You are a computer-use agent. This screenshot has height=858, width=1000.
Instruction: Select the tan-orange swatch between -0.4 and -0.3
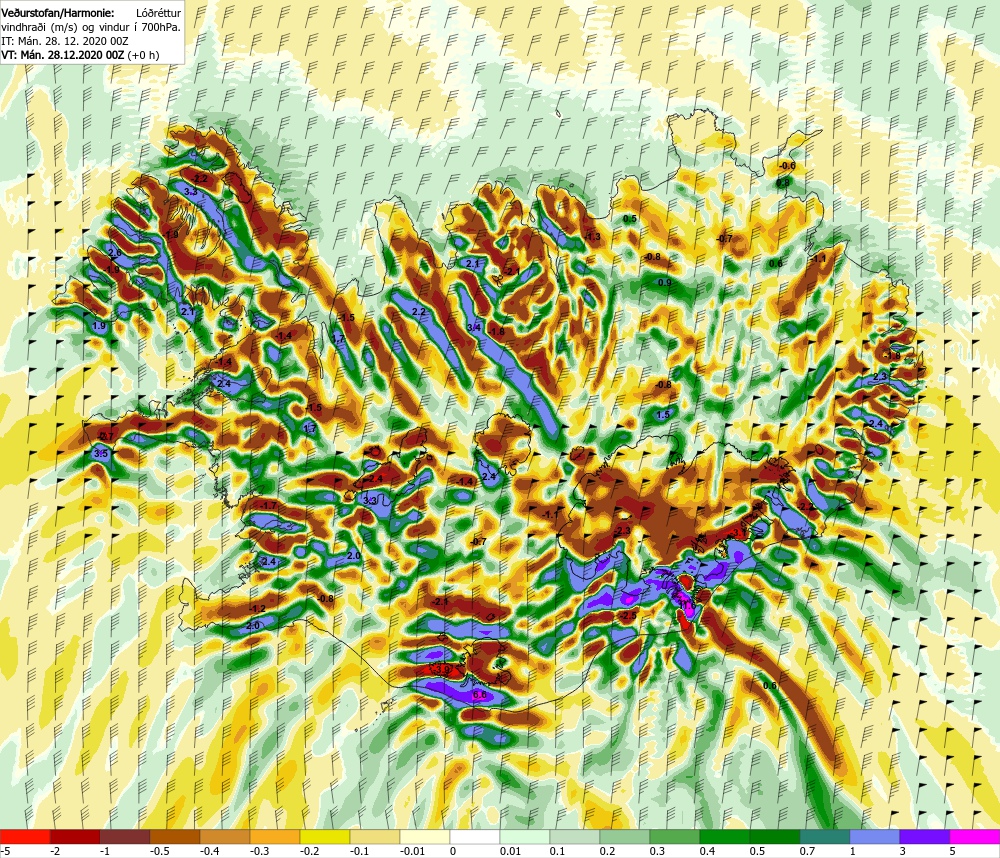[225, 836]
